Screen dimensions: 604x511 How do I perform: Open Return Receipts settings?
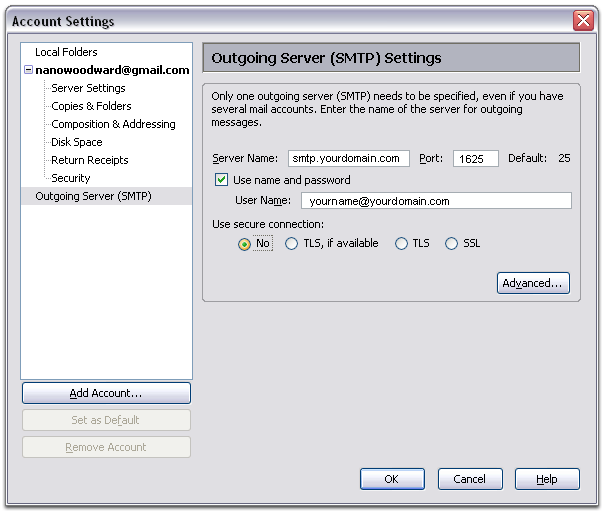[x=90, y=160]
